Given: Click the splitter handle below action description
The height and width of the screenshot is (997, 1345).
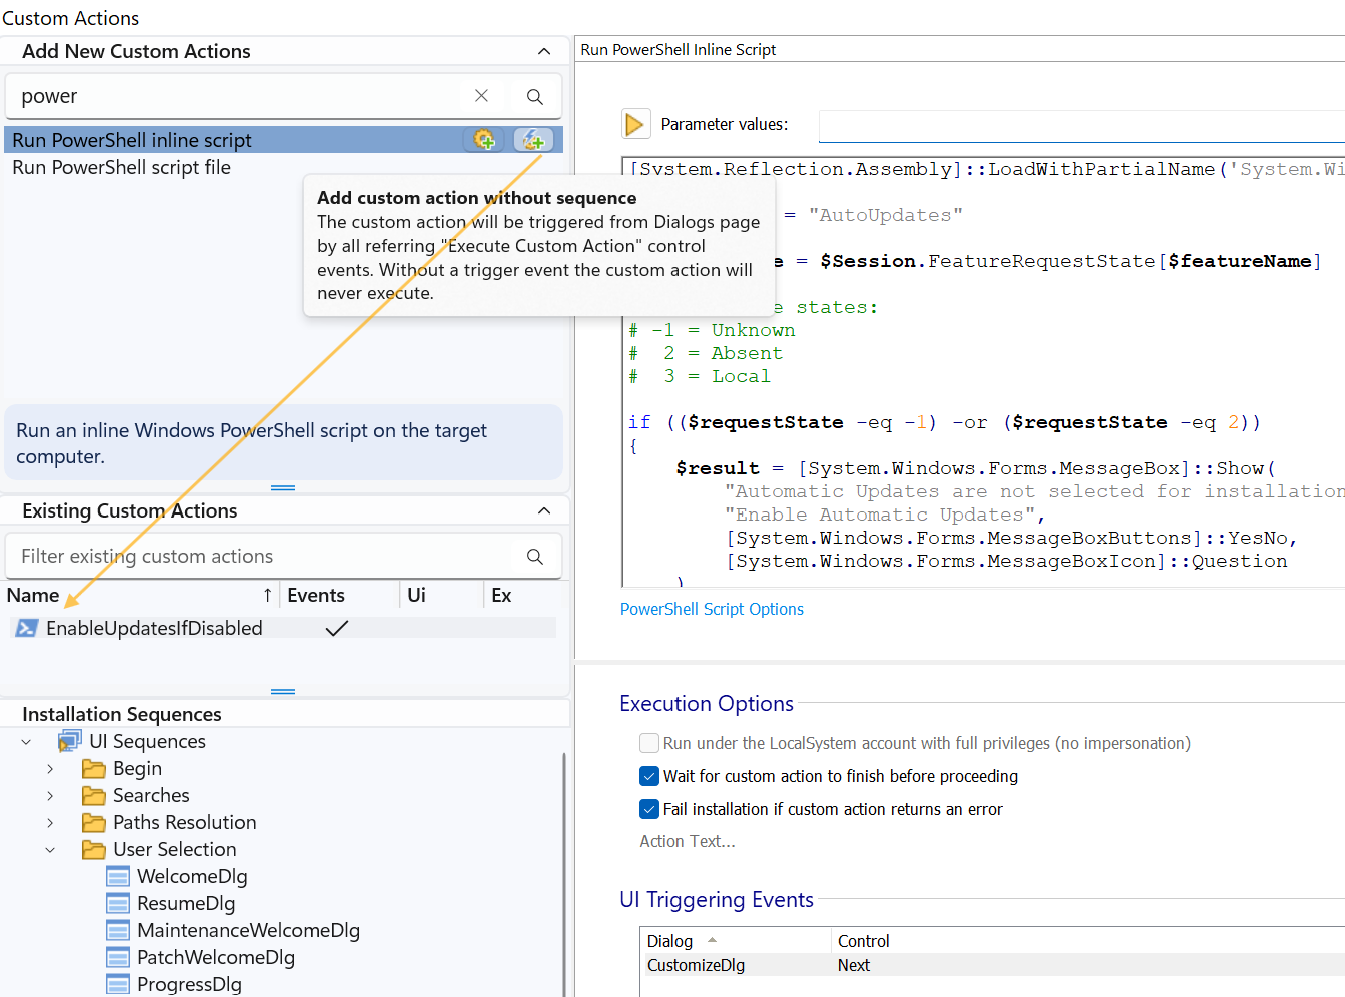Looking at the screenshot, I should point(283,488).
